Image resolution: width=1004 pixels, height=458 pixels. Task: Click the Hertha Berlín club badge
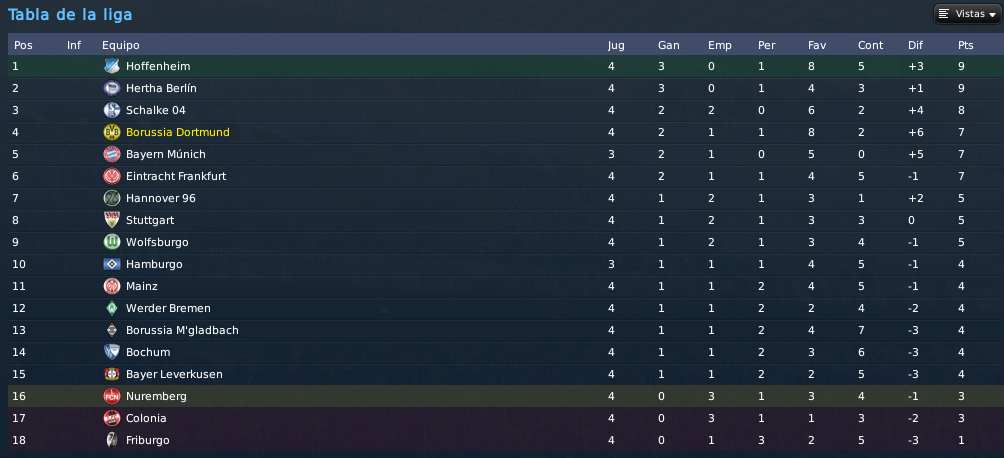point(111,88)
